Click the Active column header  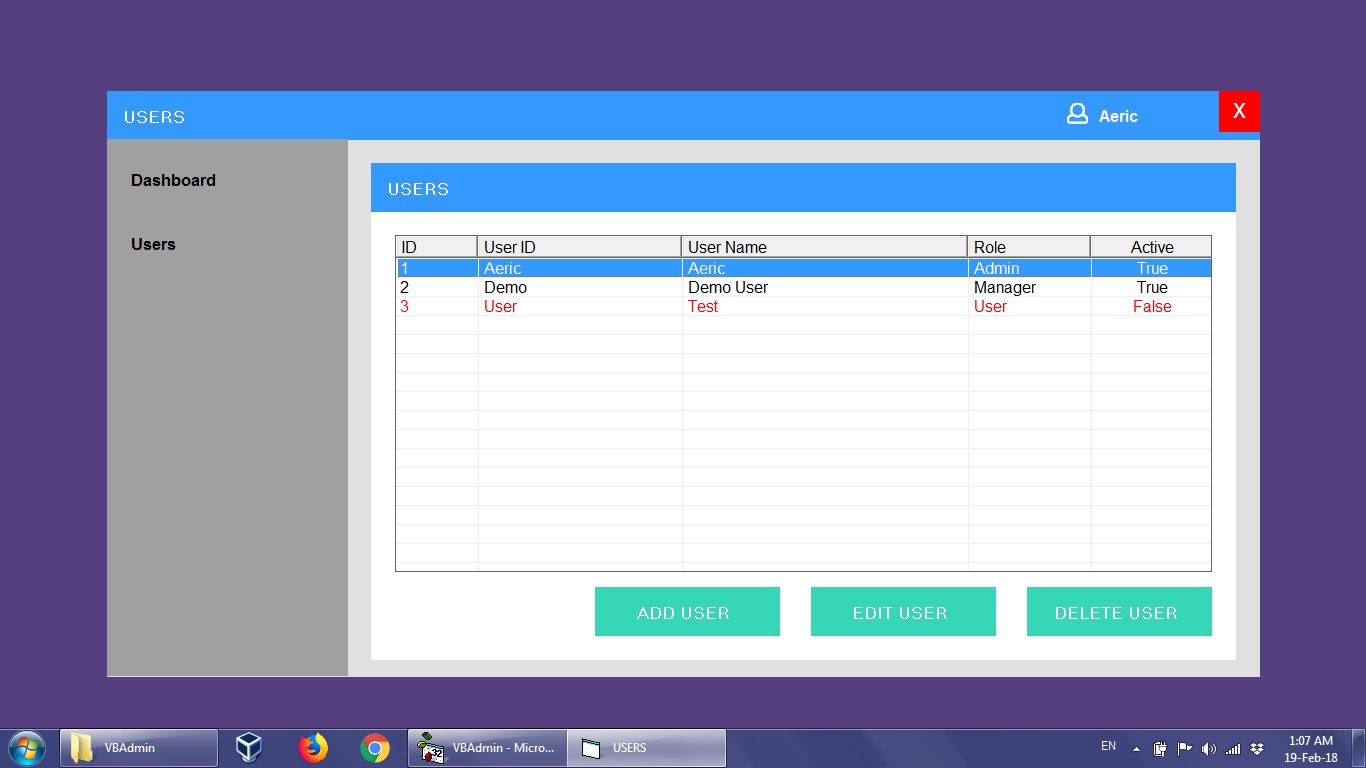click(1151, 247)
